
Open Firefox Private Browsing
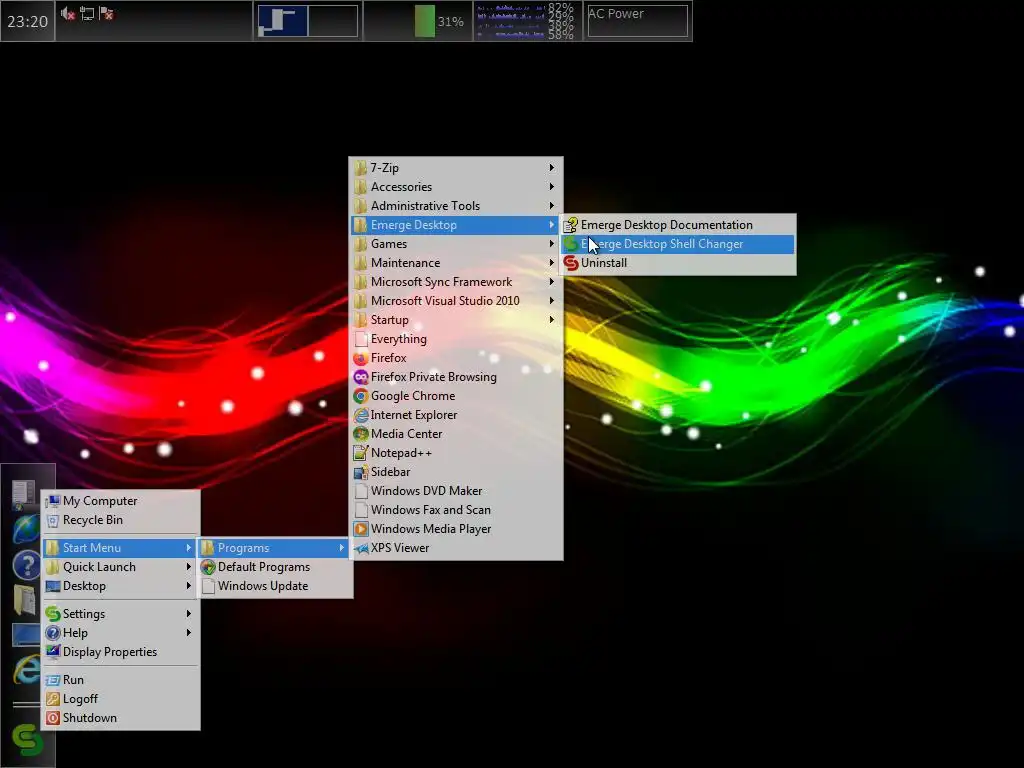pos(456,377)
